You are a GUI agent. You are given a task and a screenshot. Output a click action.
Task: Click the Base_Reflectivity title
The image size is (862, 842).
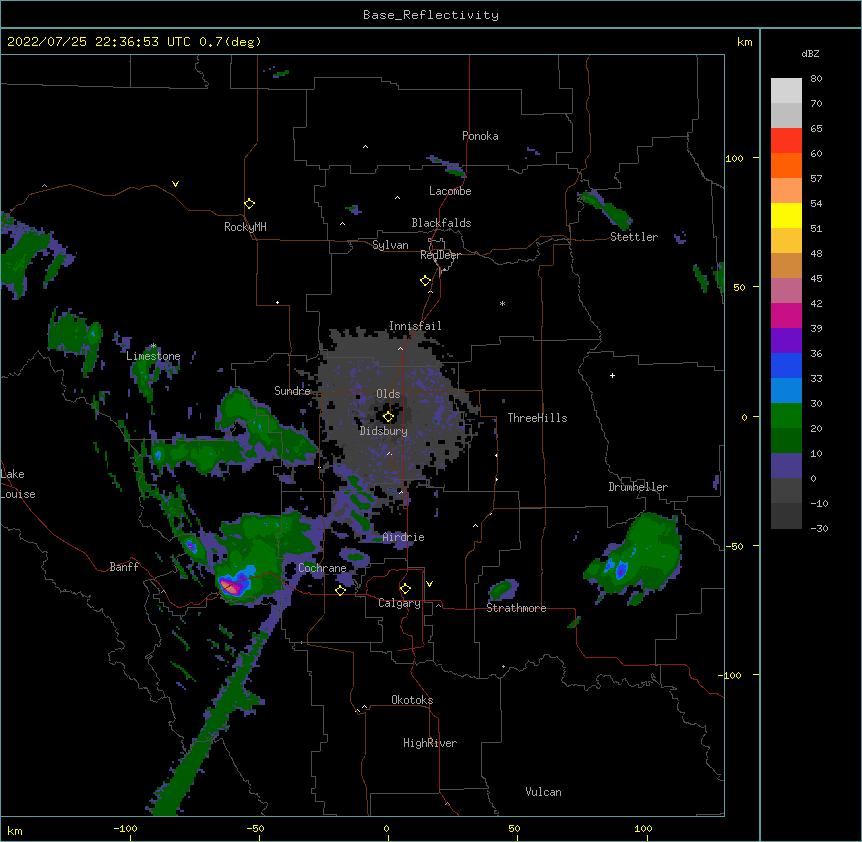tap(431, 15)
